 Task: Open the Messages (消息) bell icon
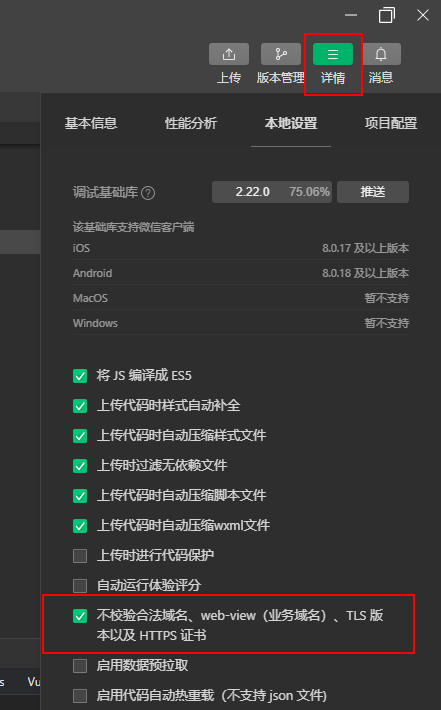[x=381, y=54]
